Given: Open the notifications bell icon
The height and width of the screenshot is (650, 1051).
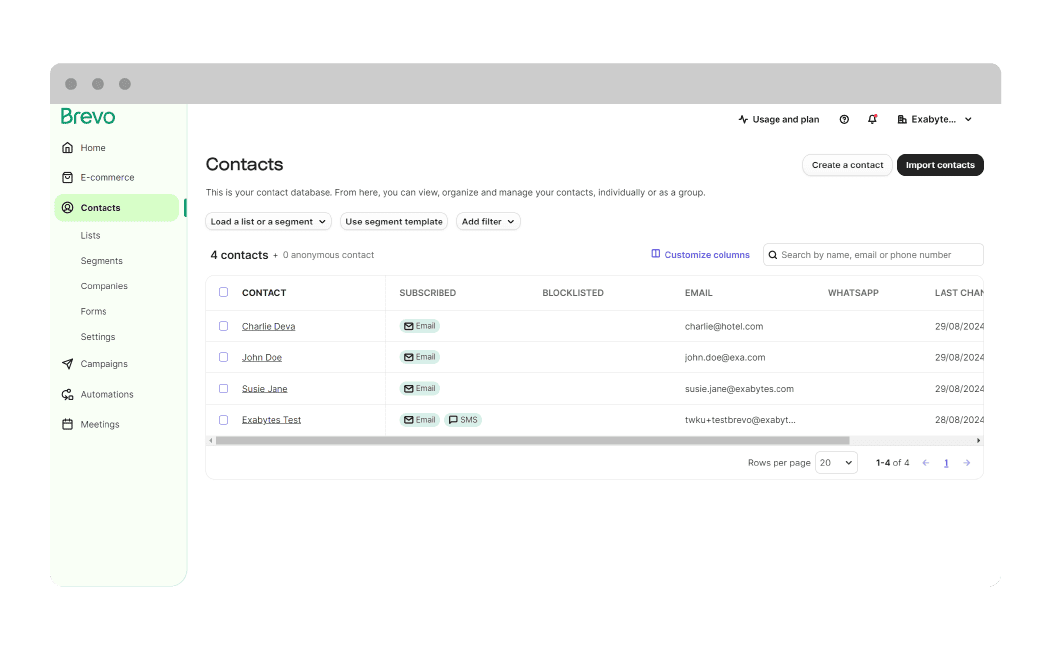Looking at the screenshot, I should click(872, 119).
